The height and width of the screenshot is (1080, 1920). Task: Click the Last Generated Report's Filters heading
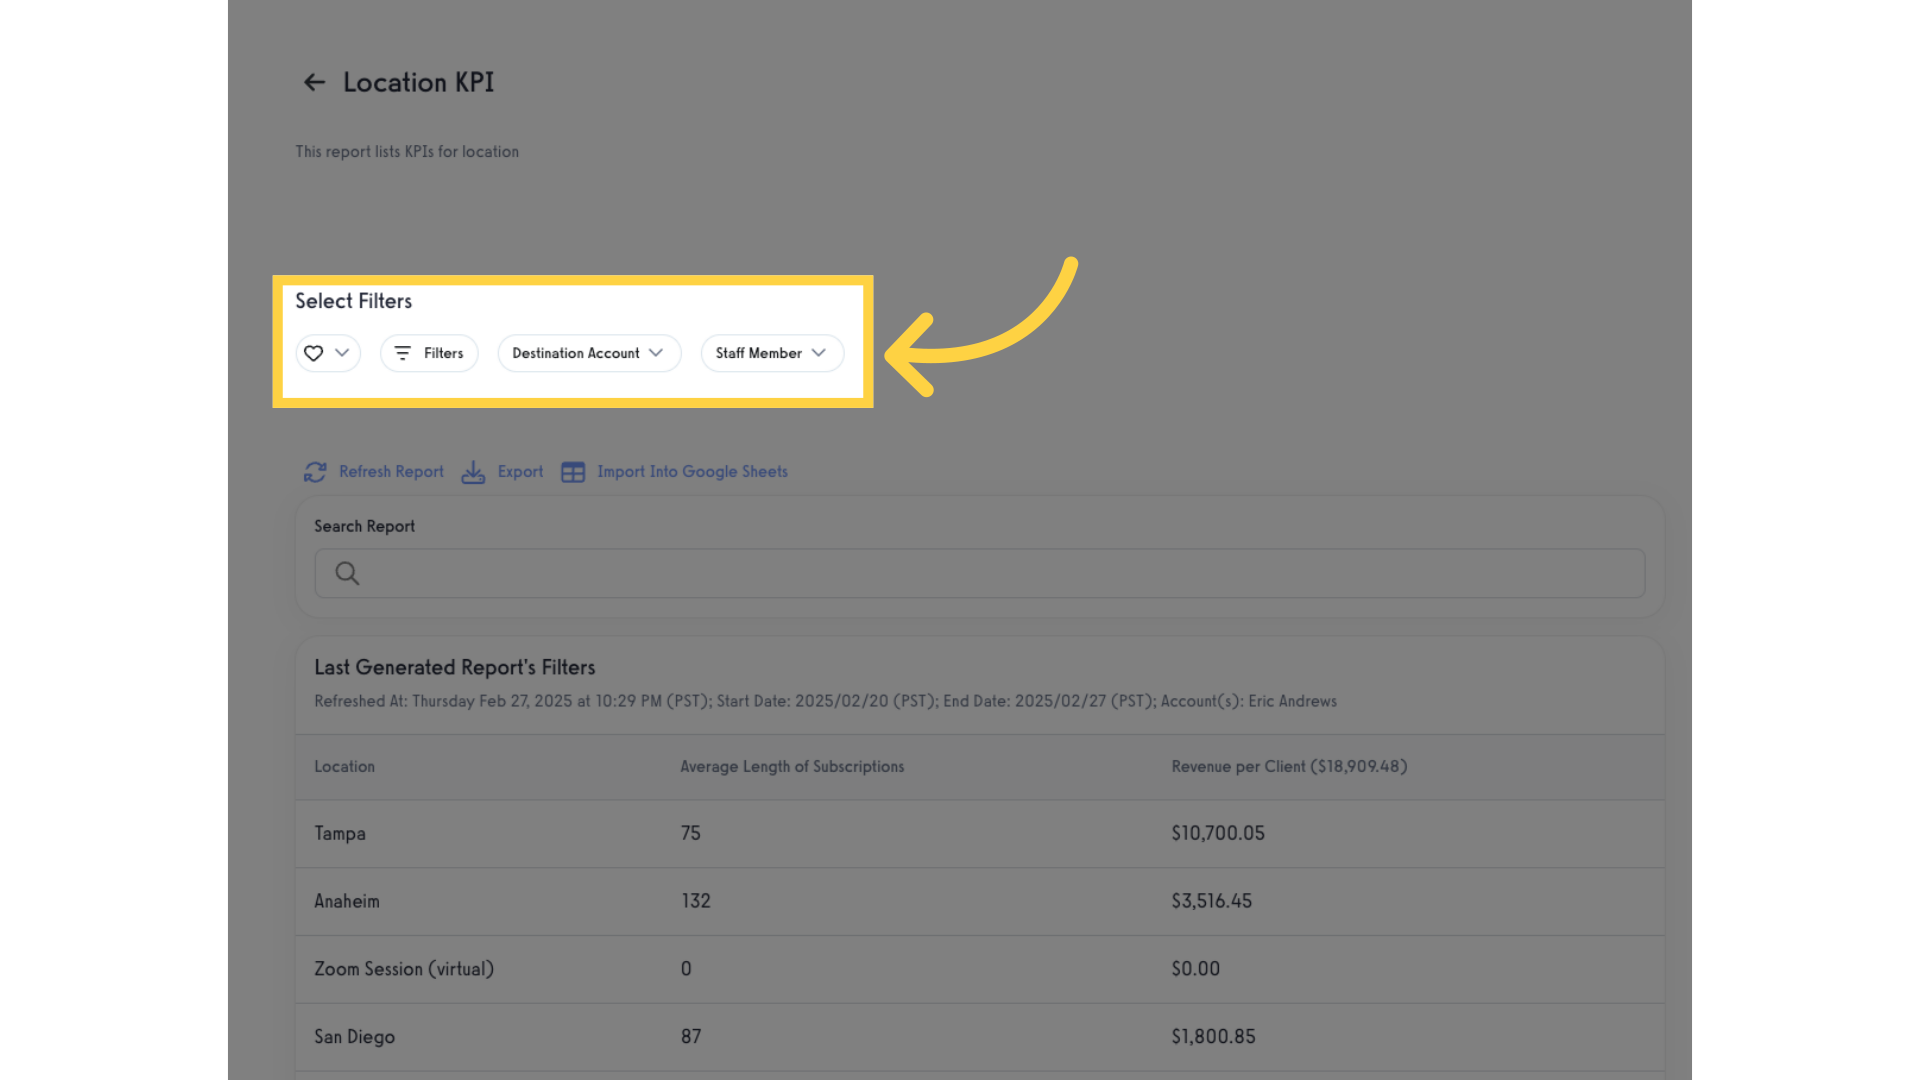coord(455,667)
